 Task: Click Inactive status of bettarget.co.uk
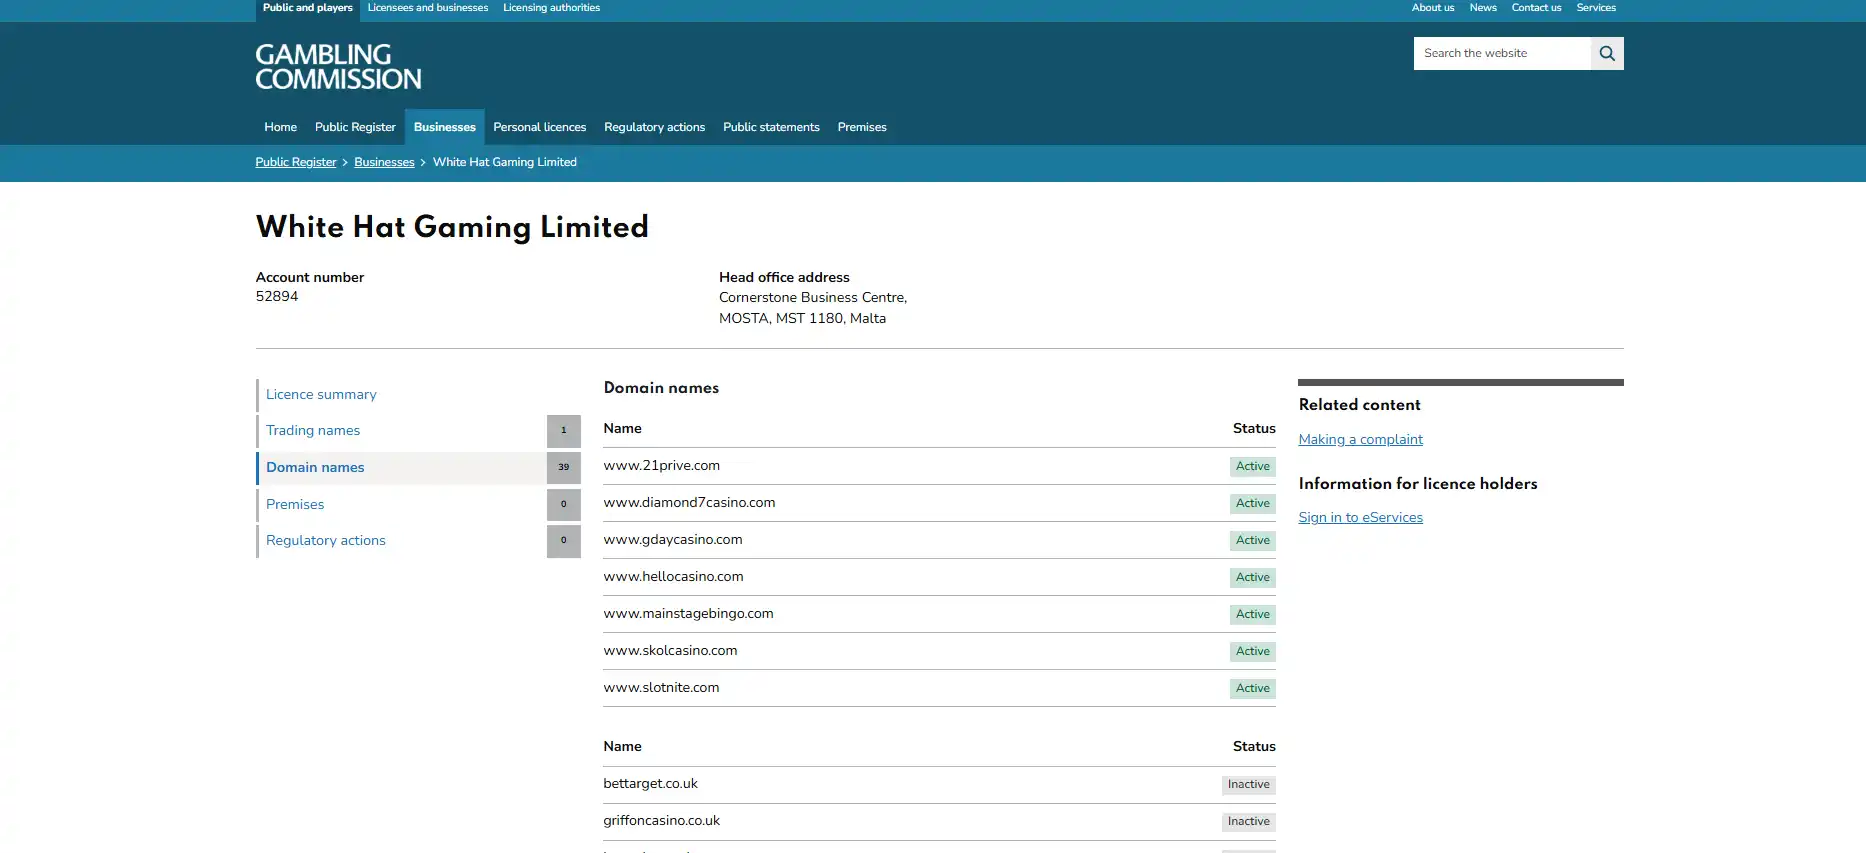[1248, 785]
